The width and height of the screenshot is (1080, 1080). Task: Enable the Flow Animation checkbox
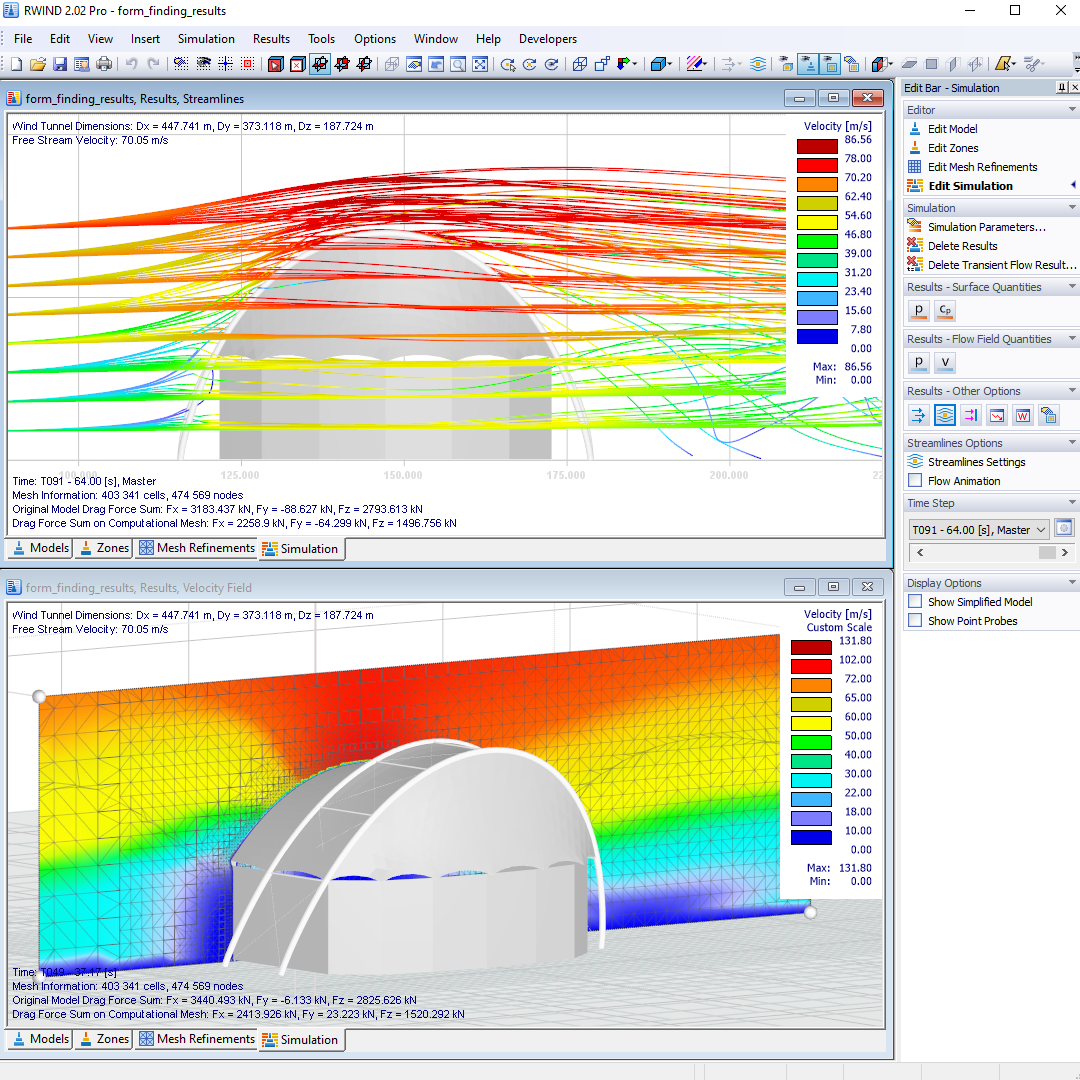pyautogui.click(x=914, y=480)
